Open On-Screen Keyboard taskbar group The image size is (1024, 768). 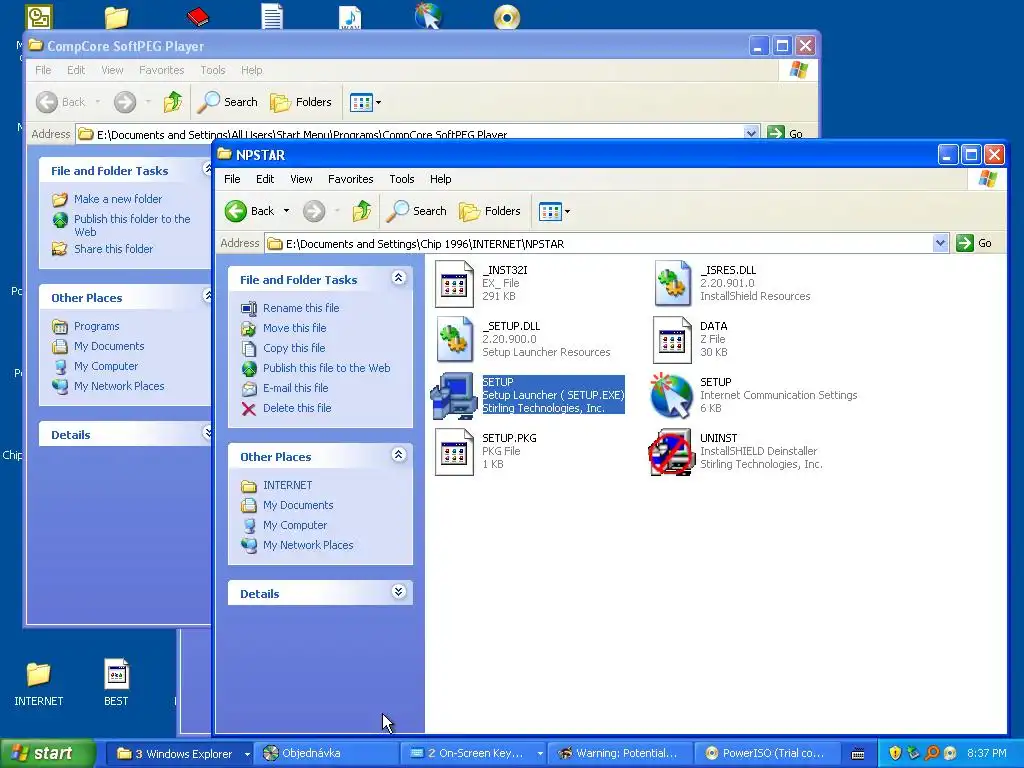(472, 754)
